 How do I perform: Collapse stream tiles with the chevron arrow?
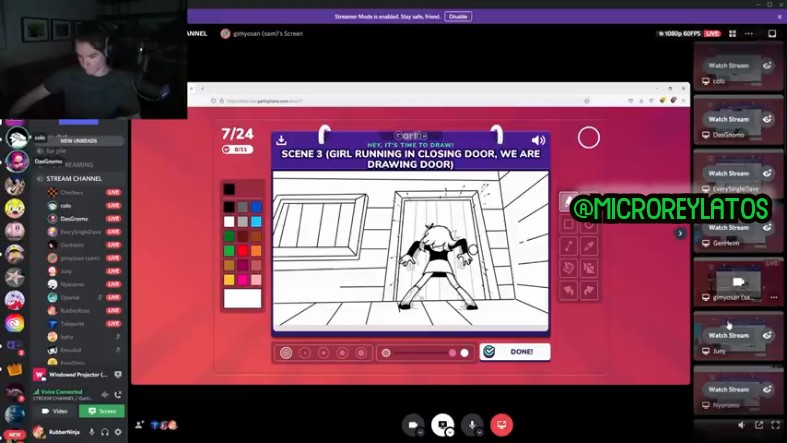coord(680,233)
